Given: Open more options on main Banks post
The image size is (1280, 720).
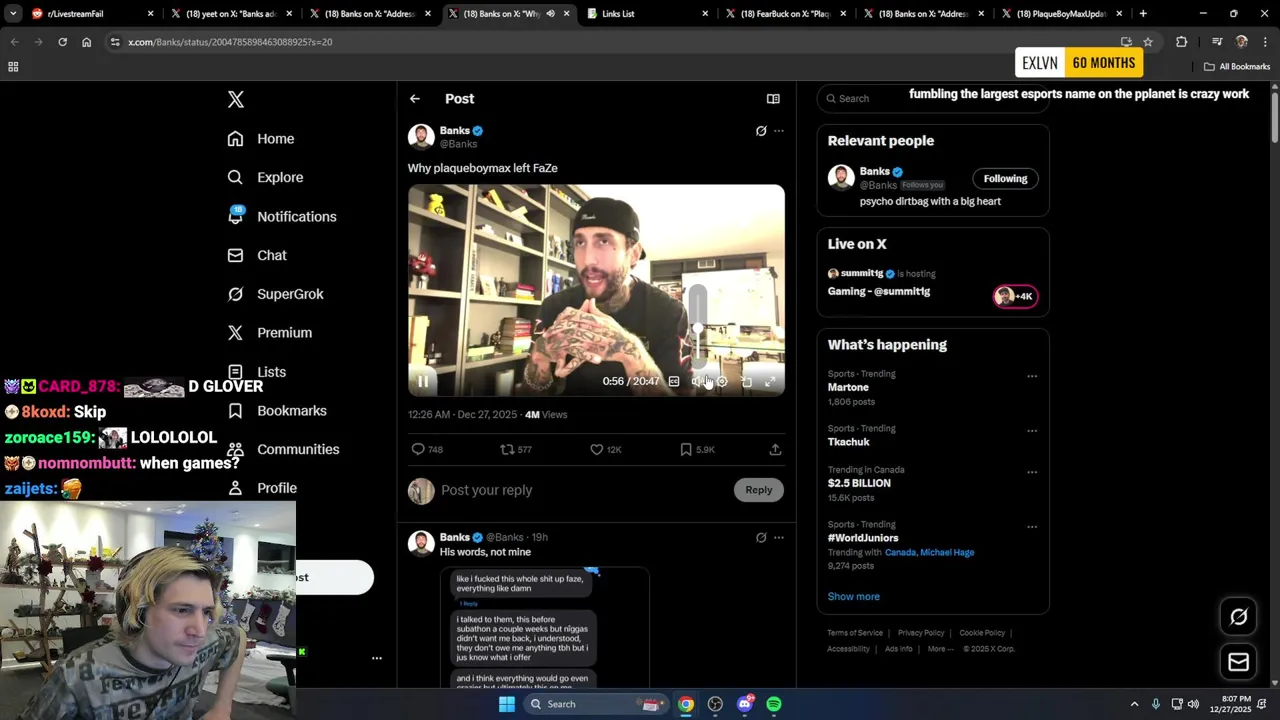Looking at the screenshot, I should point(779,131).
